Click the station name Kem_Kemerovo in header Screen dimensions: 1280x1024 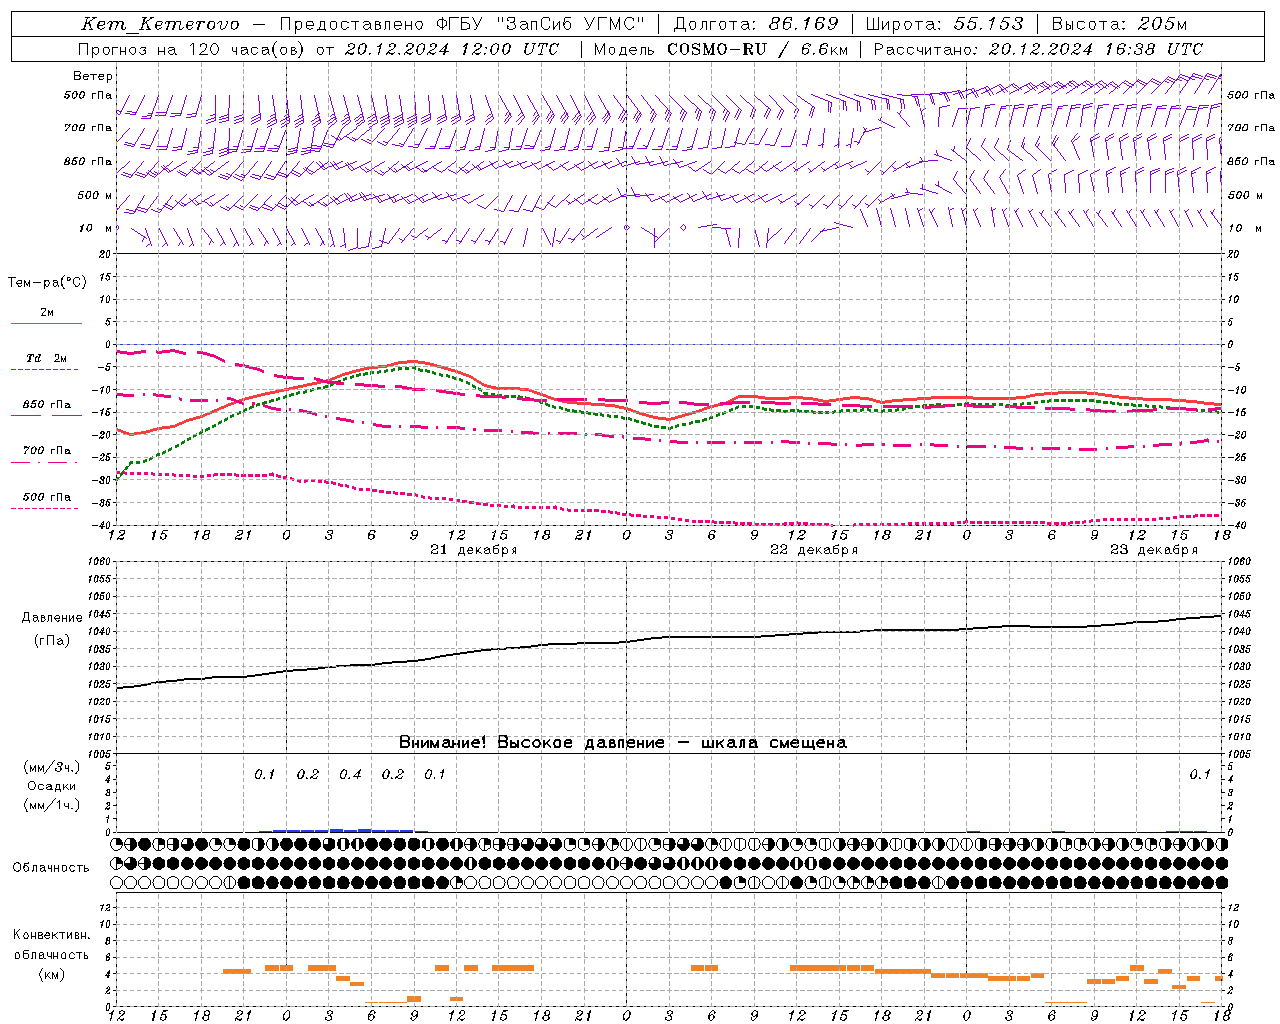pyautogui.click(x=160, y=24)
